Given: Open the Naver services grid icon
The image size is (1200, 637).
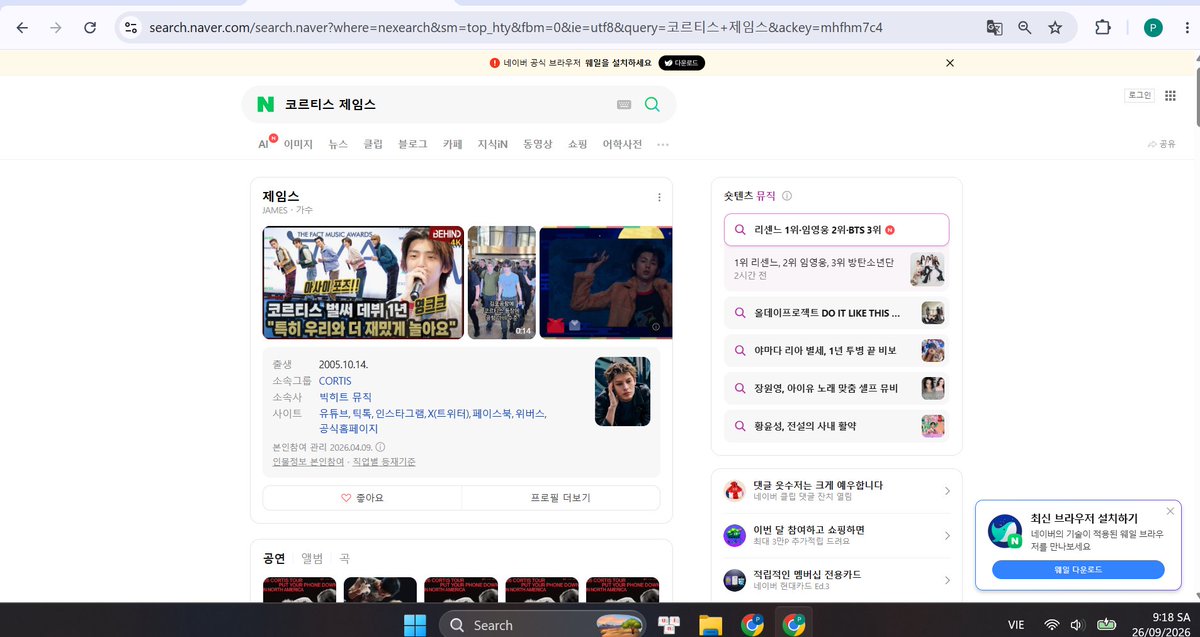Looking at the screenshot, I should (x=1170, y=95).
